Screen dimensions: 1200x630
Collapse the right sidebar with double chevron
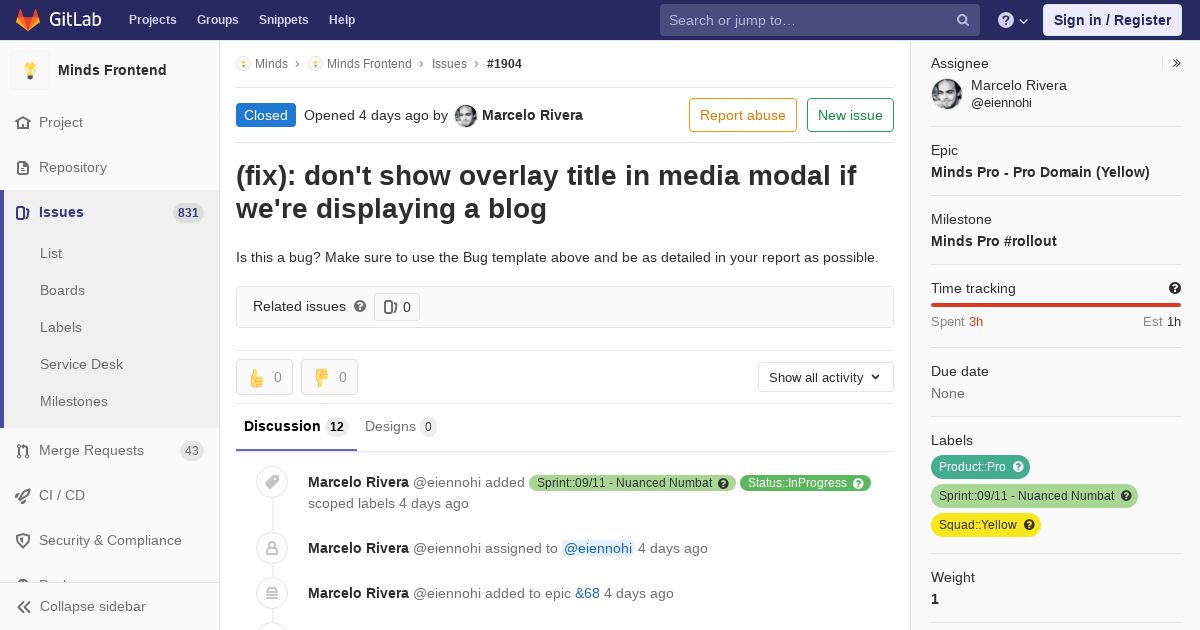pyautogui.click(x=1177, y=63)
